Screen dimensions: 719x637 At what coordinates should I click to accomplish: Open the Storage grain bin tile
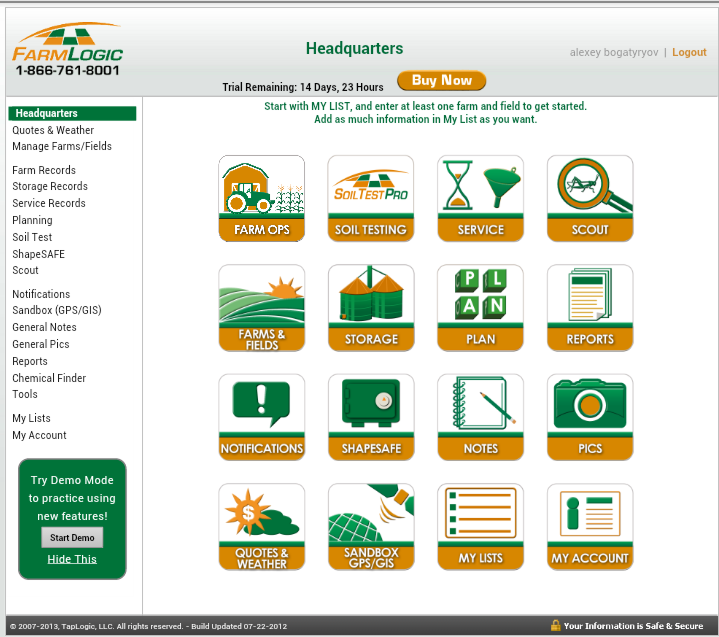tap(371, 308)
